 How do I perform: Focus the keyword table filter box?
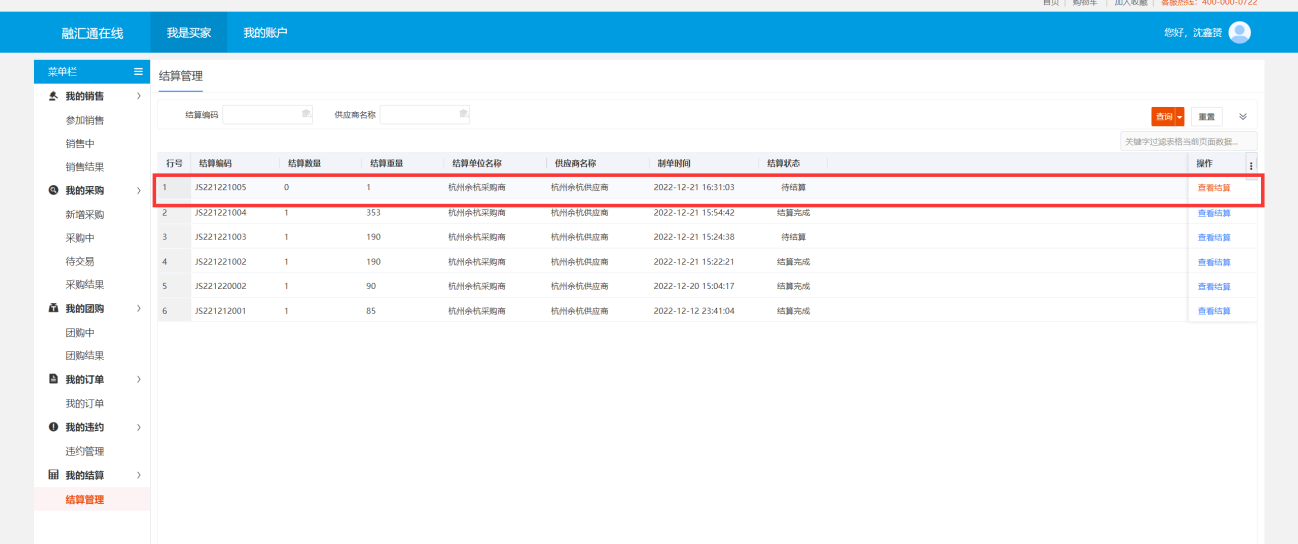click(x=1188, y=141)
